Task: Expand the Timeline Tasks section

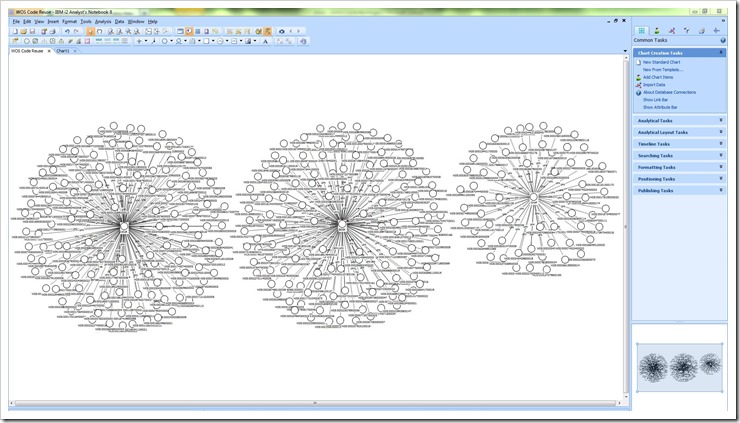Action: pyautogui.click(x=721, y=144)
